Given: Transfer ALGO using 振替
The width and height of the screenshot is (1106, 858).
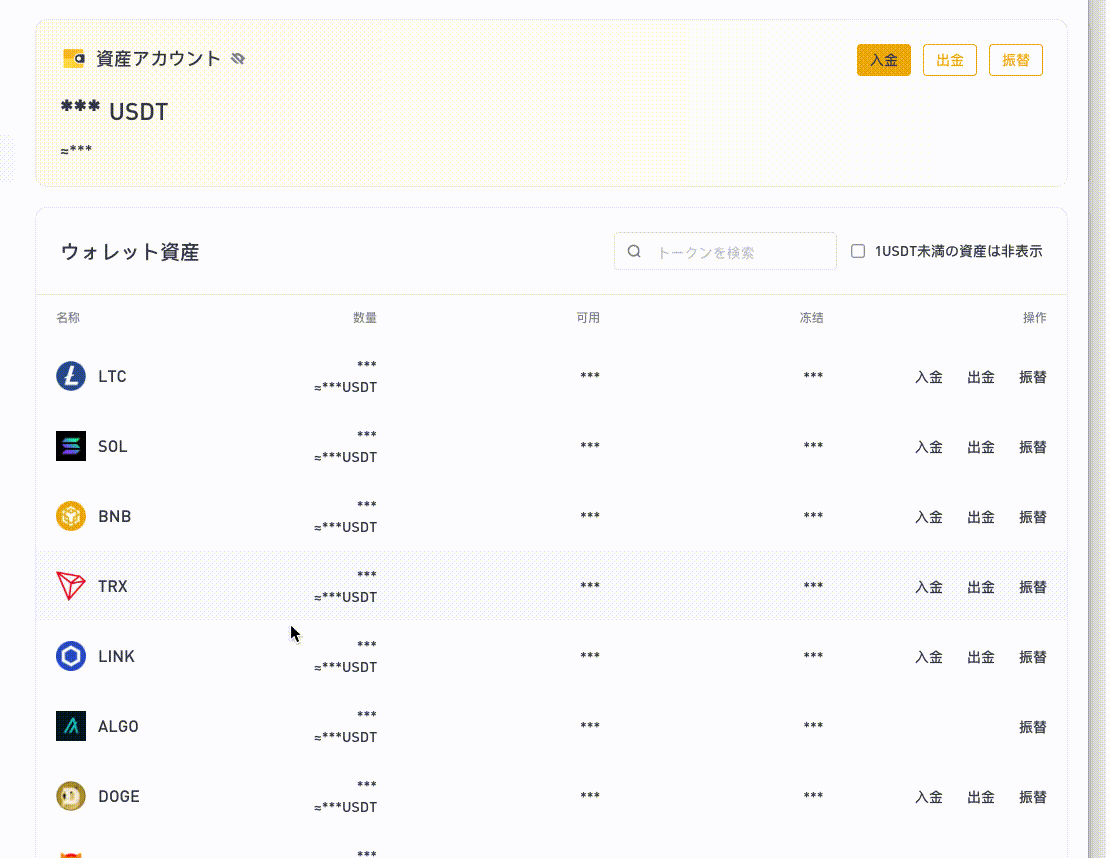Looking at the screenshot, I should [x=1033, y=727].
